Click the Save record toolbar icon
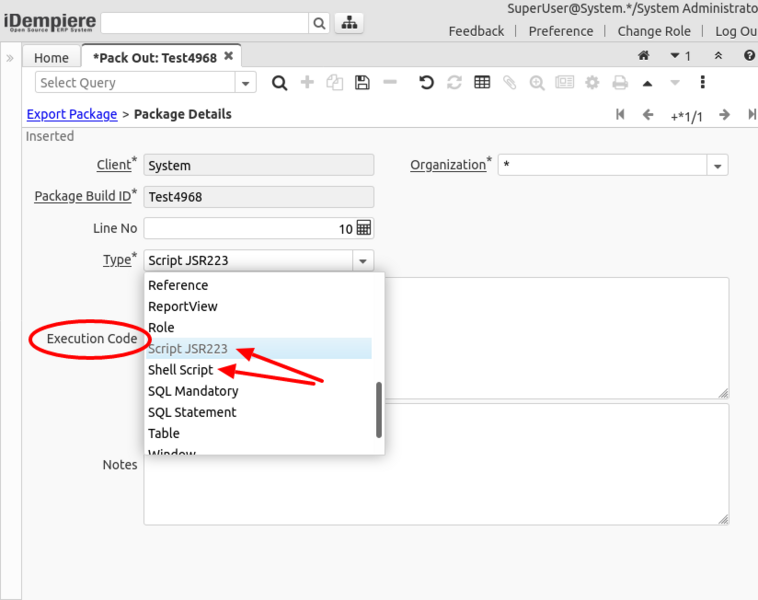Viewport: 758px width, 600px height. tap(362, 83)
